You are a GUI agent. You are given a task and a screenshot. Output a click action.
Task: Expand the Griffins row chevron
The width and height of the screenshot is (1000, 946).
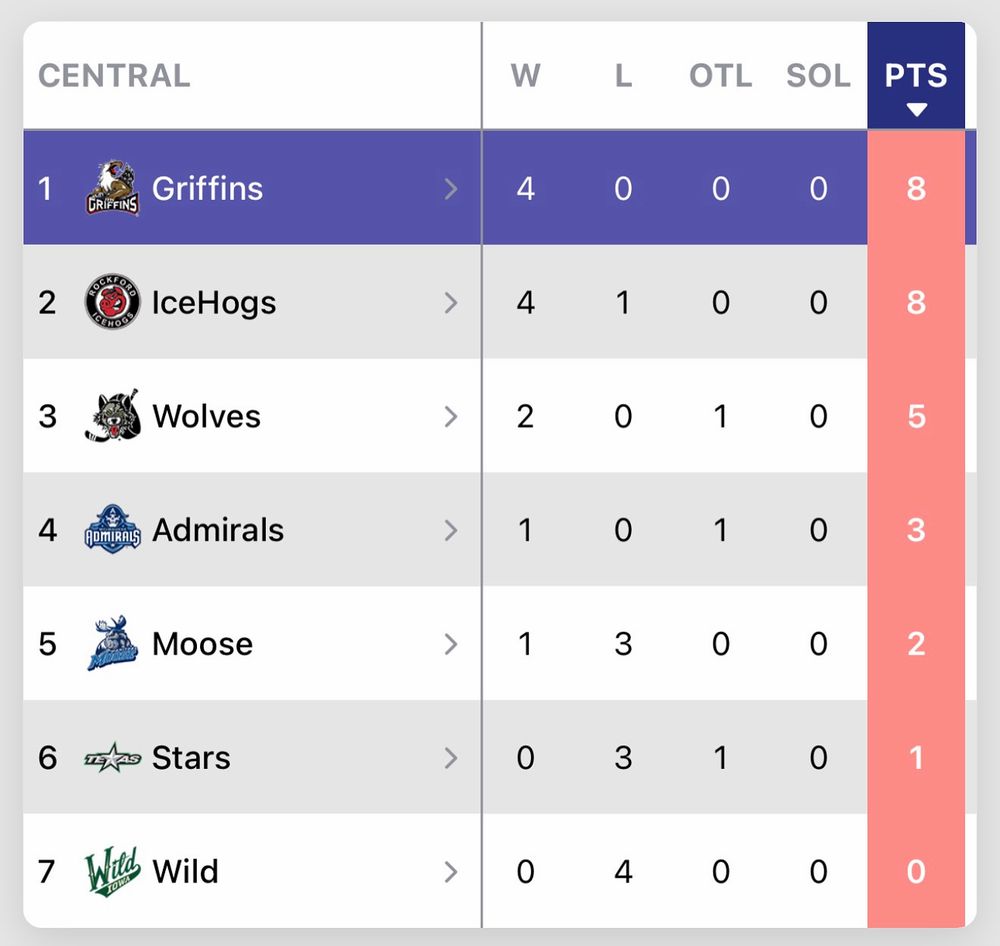click(451, 188)
